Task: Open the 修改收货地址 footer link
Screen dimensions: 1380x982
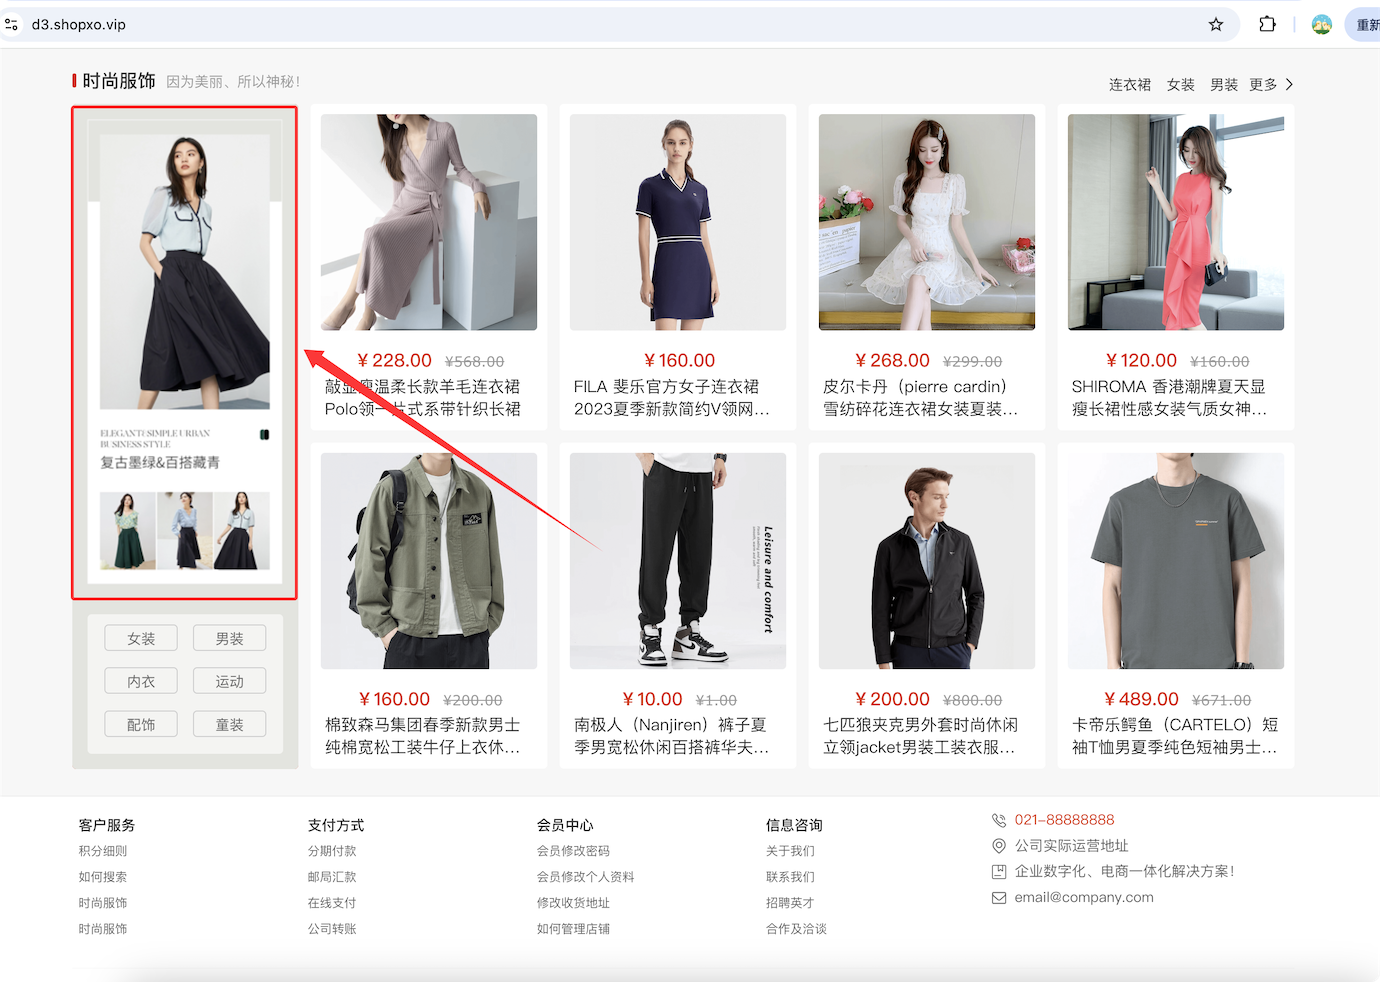Action: click(573, 903)
